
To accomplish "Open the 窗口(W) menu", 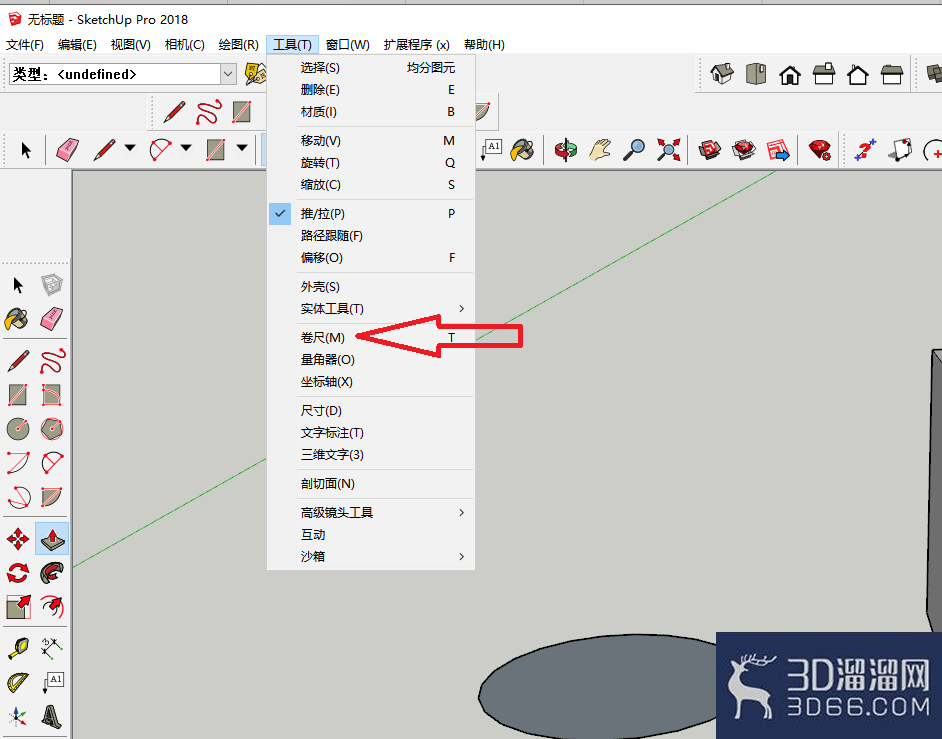I will tap(347, 44).
